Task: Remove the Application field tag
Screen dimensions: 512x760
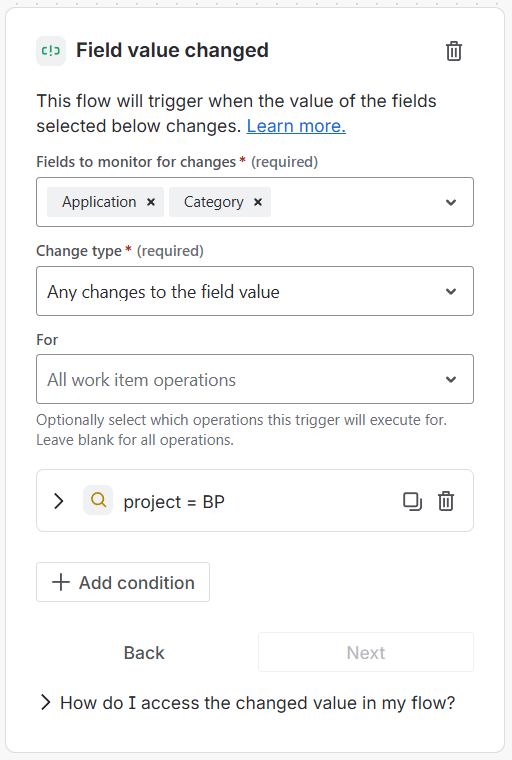Action: pyautogui.click(x=151, y=202)
